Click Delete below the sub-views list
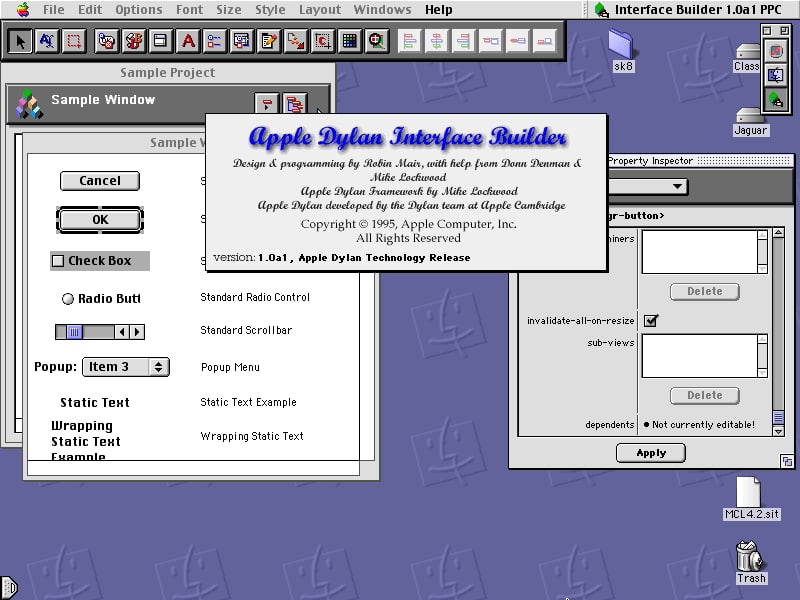 [705, 395]
